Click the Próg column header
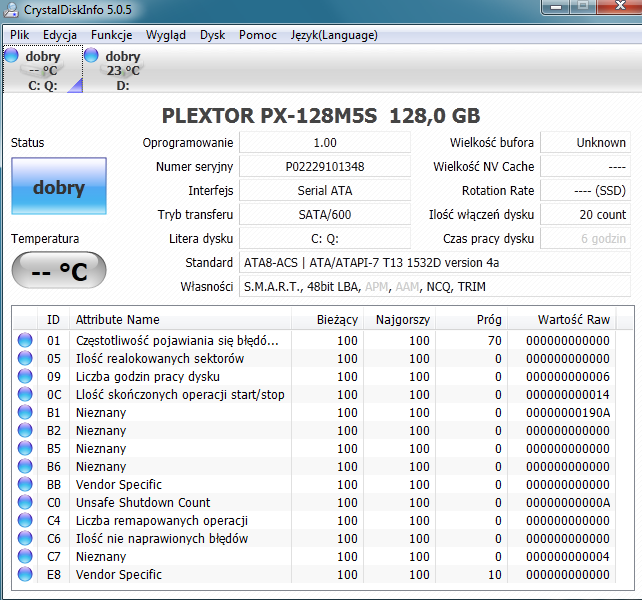The image size is (642, 600). point(472,319)
